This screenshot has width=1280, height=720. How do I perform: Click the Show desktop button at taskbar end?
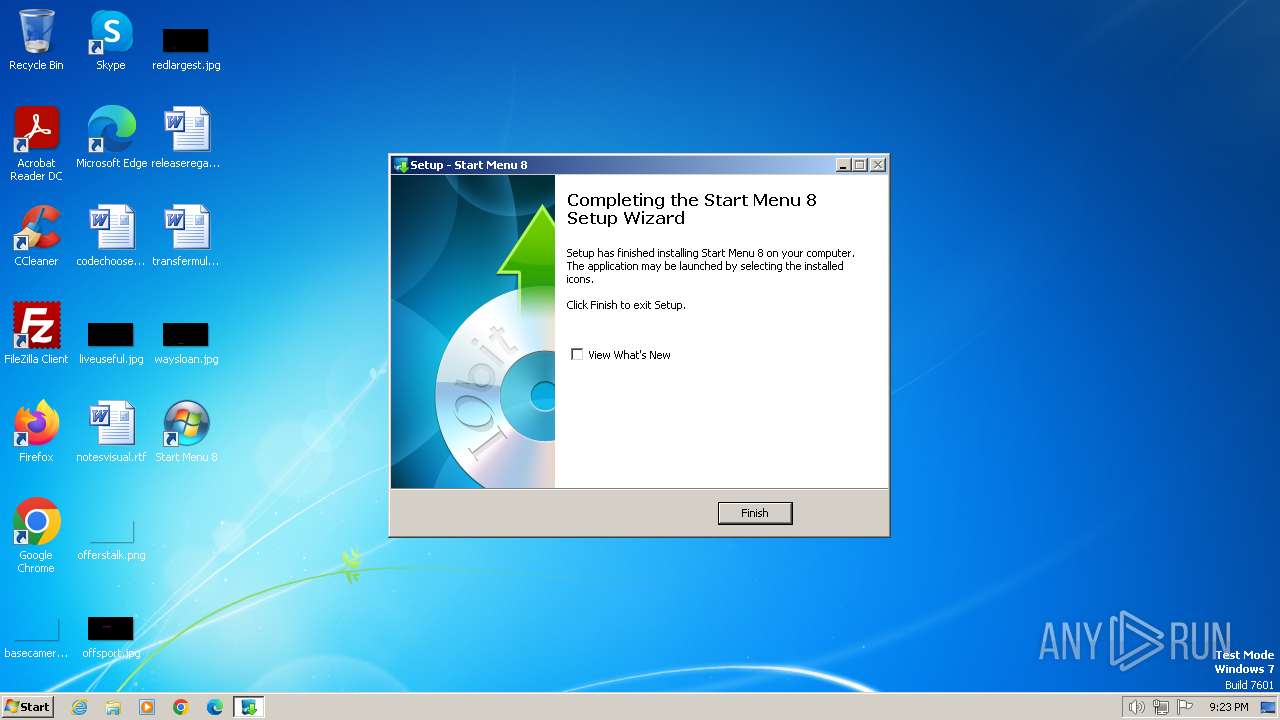click(x=1268, y=707)
